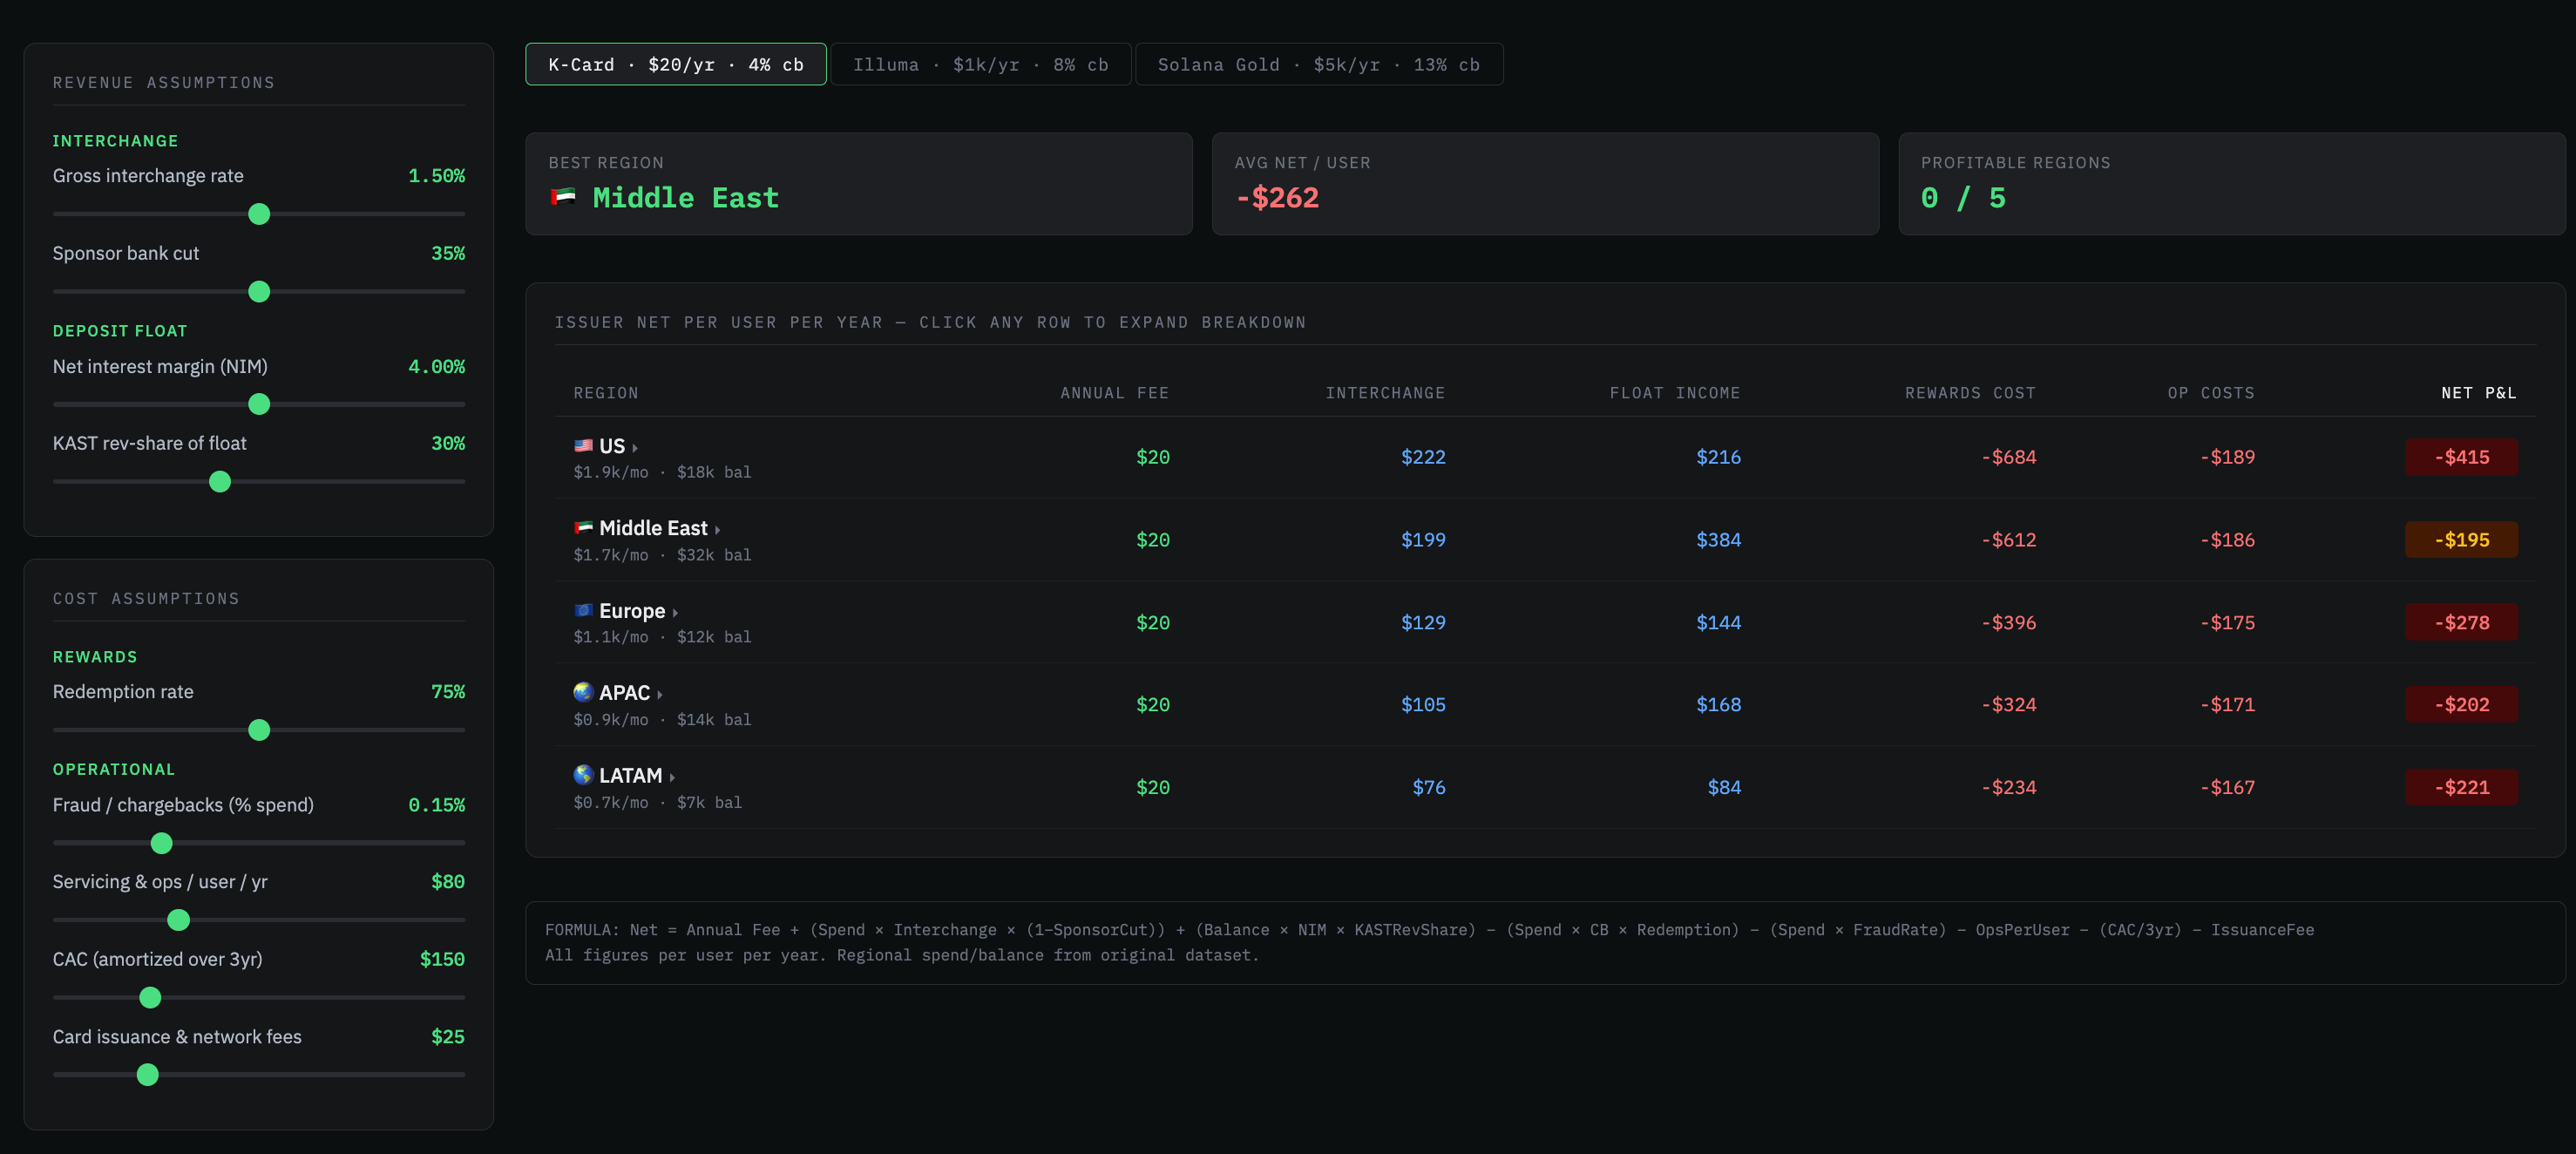The width and height of the screenshot is (2576, 1154).
Task: Click the Gross interchange rate slider handle
Action: (x=259, y=214)
